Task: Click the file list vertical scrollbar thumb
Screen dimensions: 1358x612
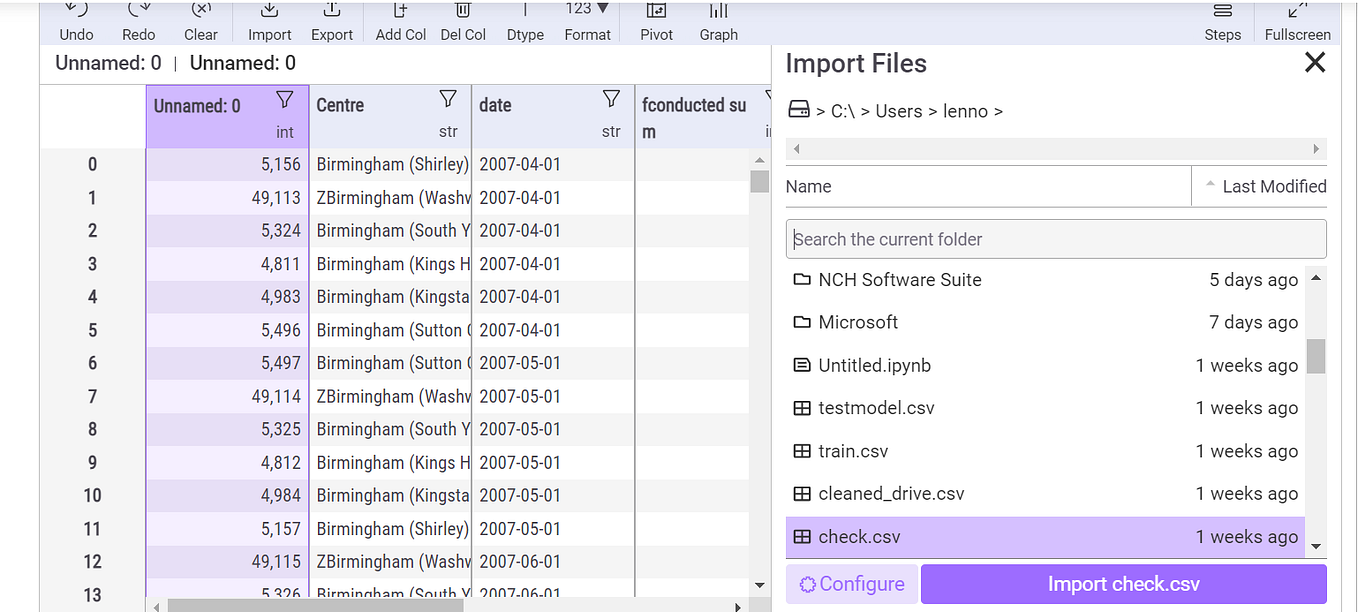Action: coord(1316,355)
